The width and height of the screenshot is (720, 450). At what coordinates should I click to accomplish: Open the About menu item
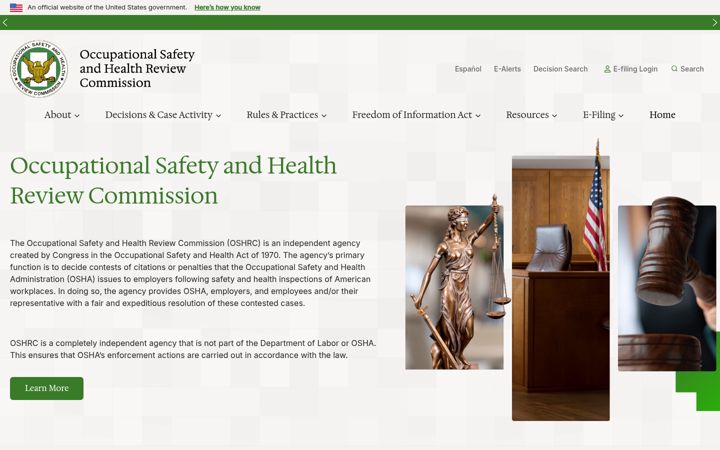(x=58, y=115)
